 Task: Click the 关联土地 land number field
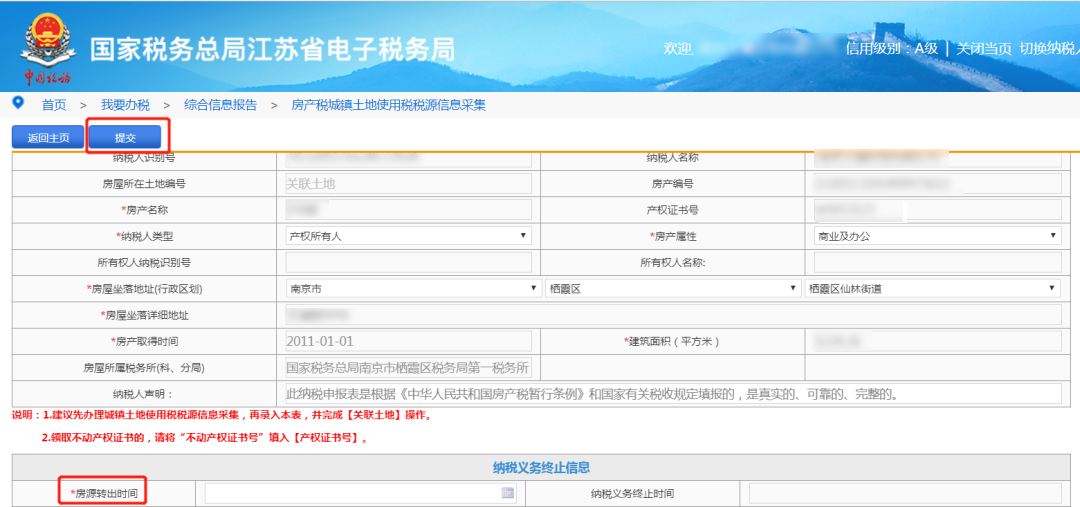408,184
